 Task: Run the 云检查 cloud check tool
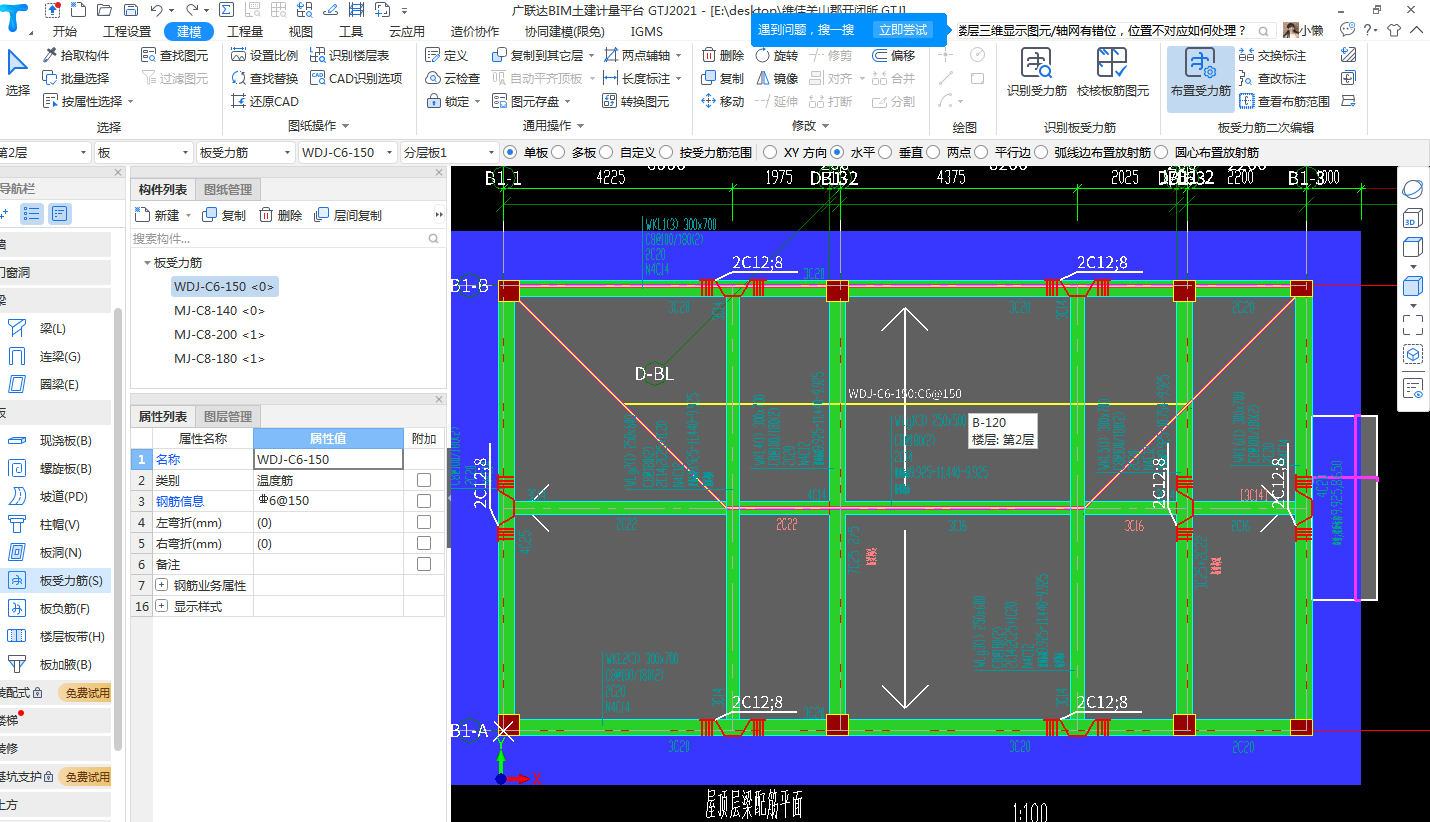coord(452,78)
